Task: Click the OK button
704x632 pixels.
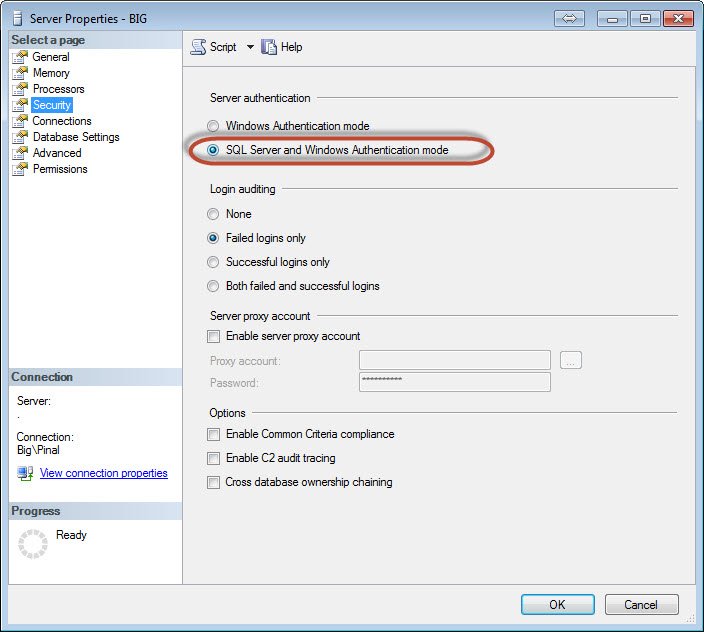Action: point(558,605)
